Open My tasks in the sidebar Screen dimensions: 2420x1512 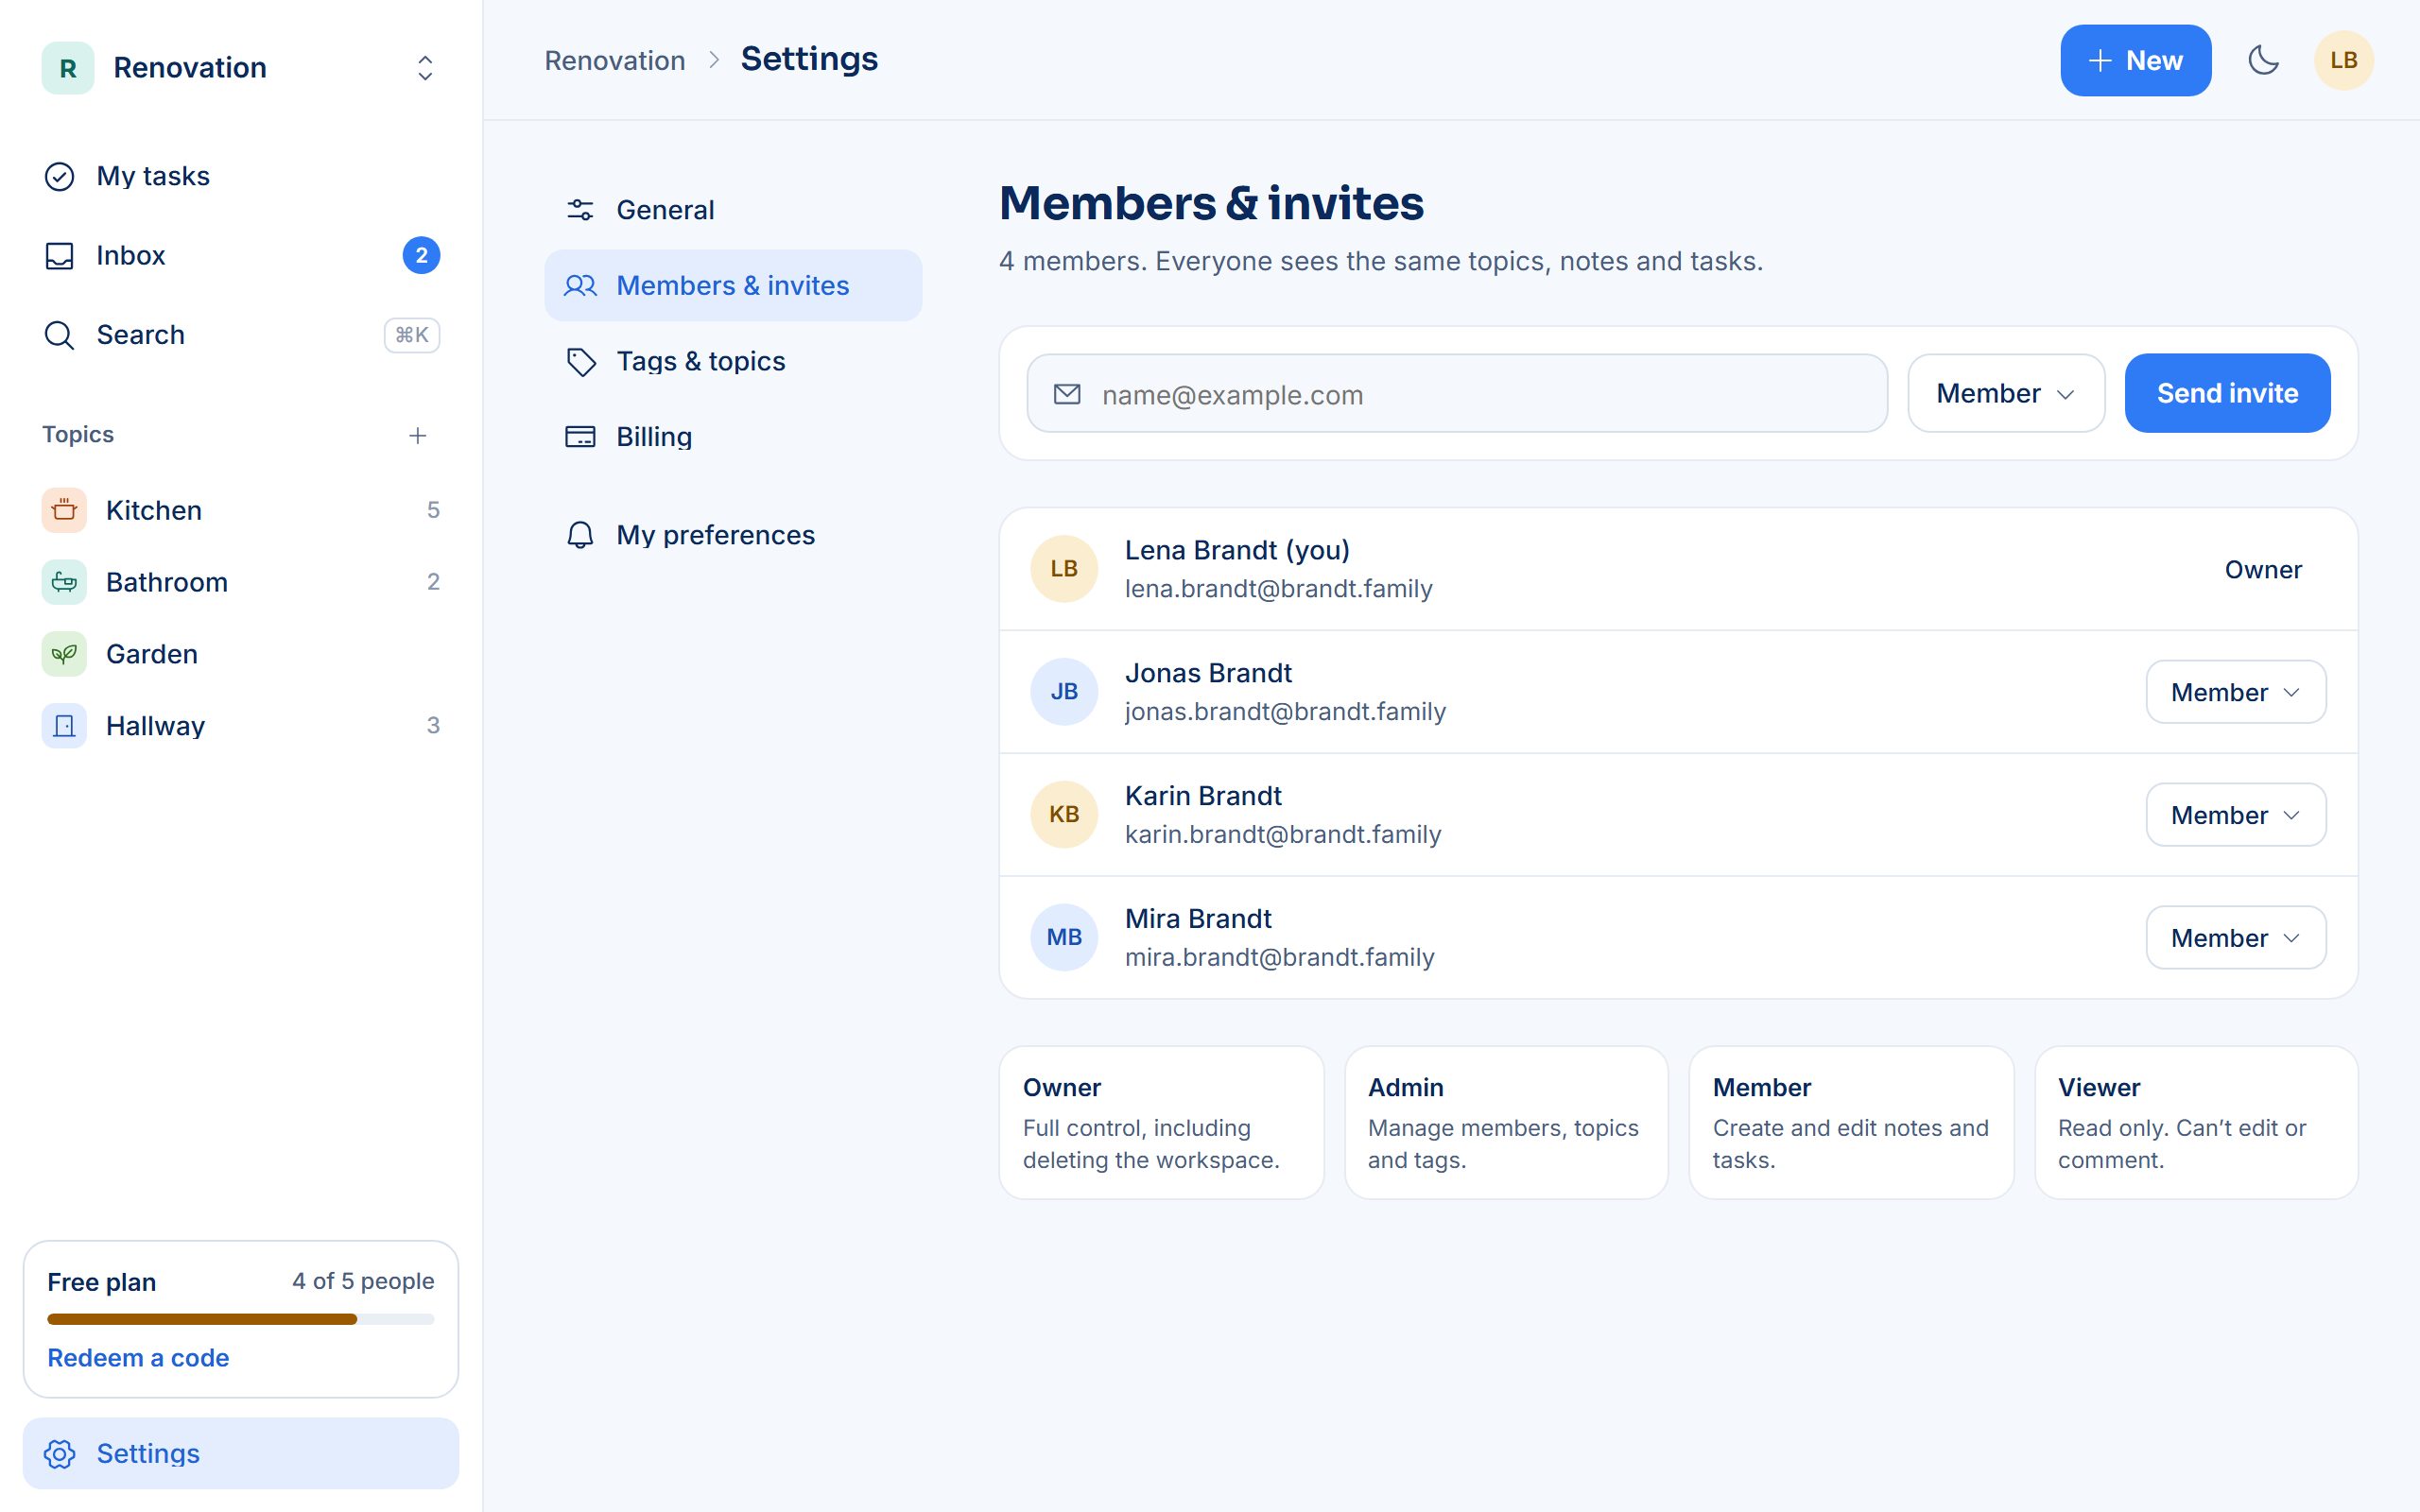[x=241, y=176]
